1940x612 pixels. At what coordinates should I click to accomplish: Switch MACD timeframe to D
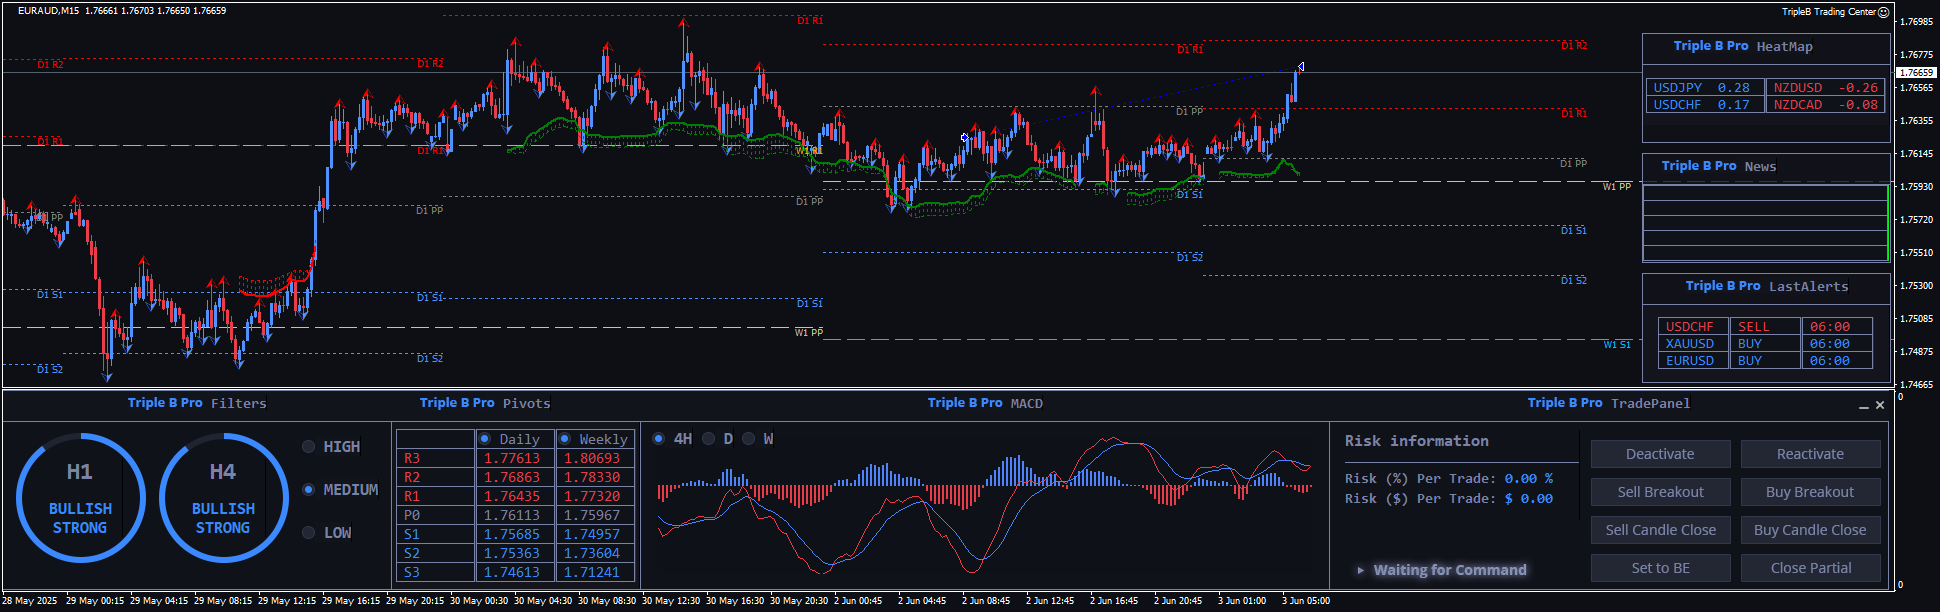709,439
